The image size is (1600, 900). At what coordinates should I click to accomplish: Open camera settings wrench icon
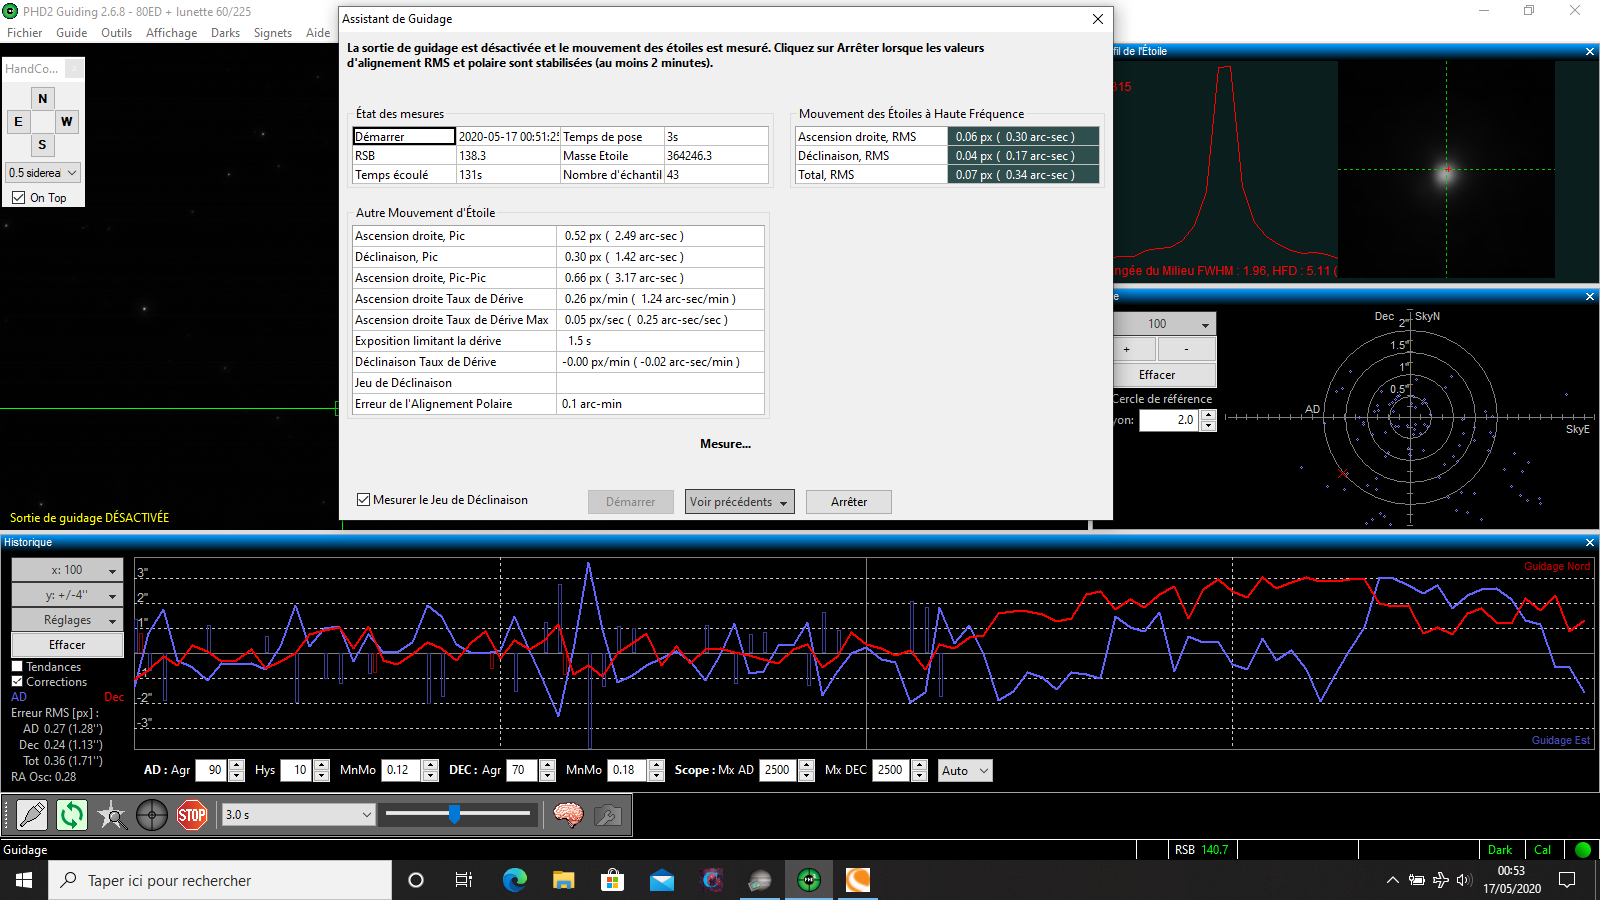(607, 815)
